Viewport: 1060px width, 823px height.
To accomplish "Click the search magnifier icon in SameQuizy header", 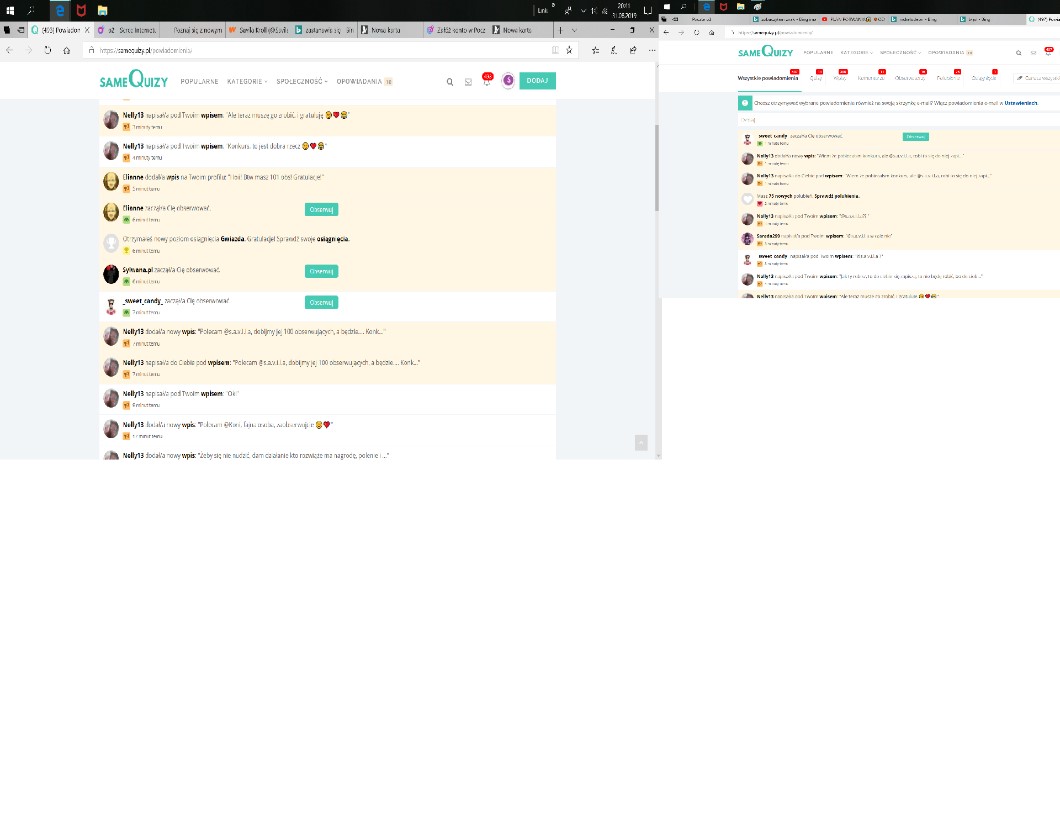I will point(449,82).
